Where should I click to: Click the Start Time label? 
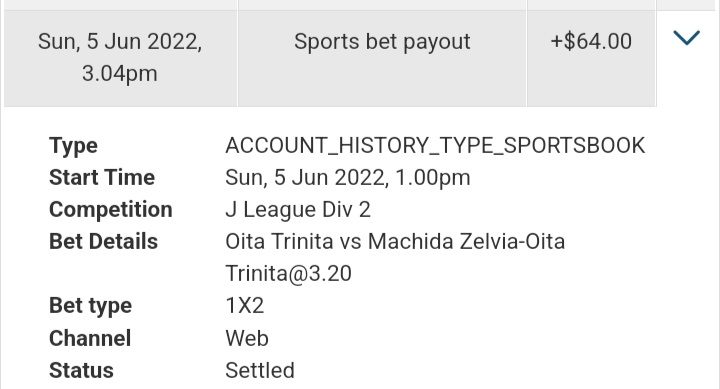pyautogui.click(x=102, y=177)
